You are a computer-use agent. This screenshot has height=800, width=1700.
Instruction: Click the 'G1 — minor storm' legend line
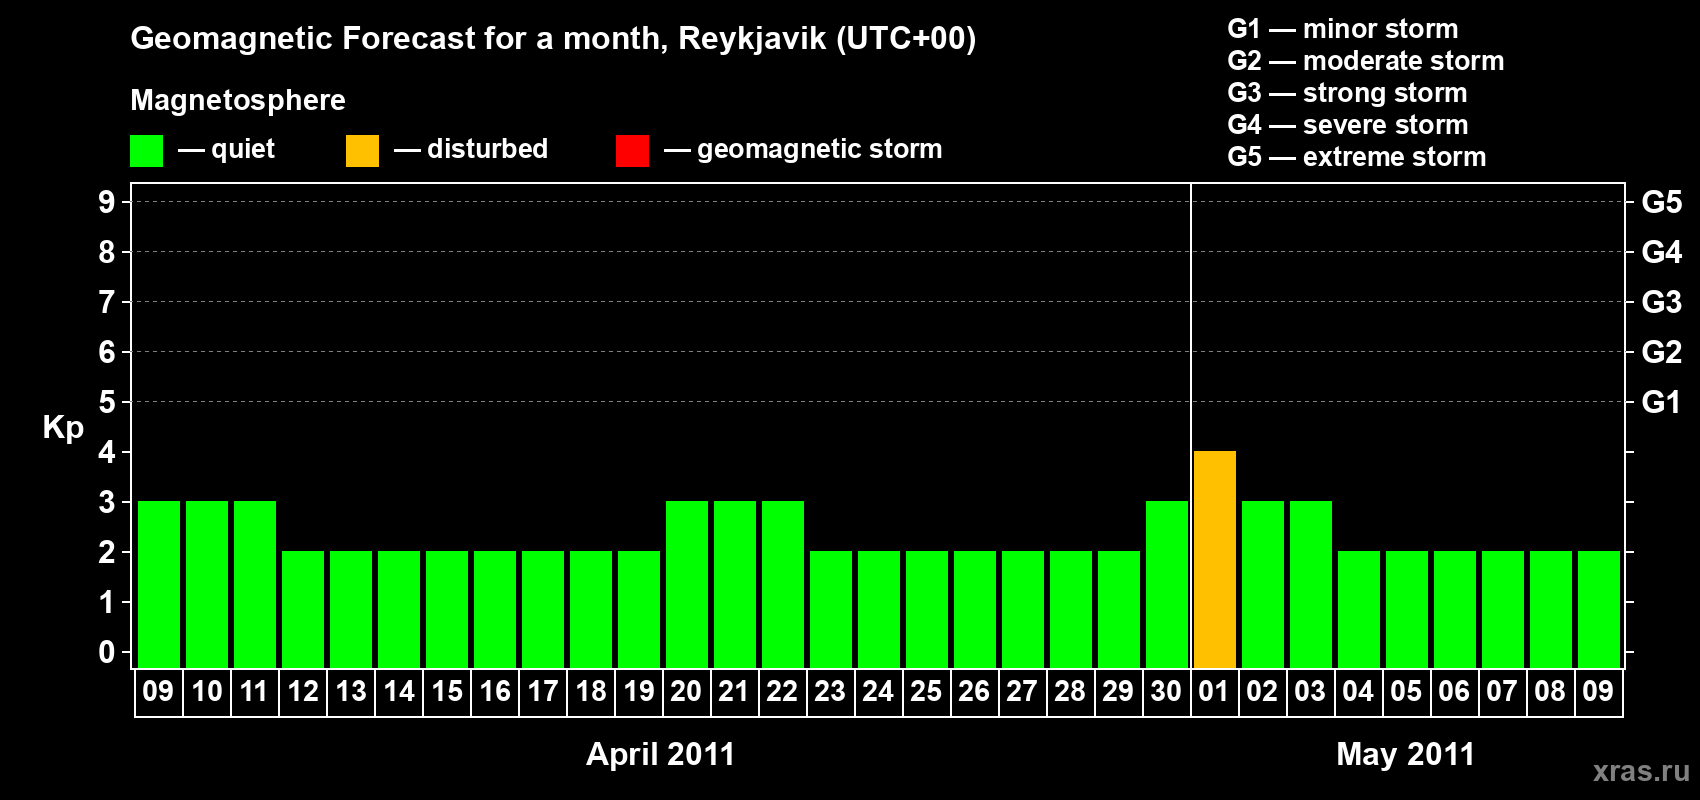(x=1343, y=29)
